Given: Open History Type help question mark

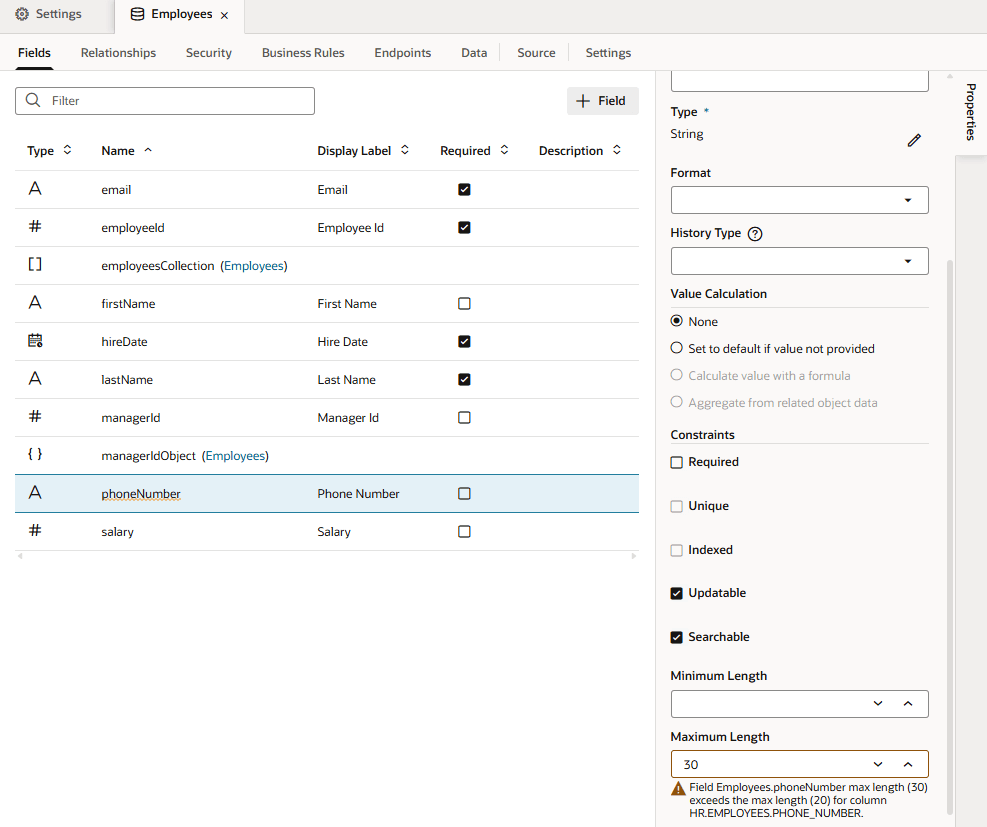Looking at the screenshot, I should coord(755,234).
